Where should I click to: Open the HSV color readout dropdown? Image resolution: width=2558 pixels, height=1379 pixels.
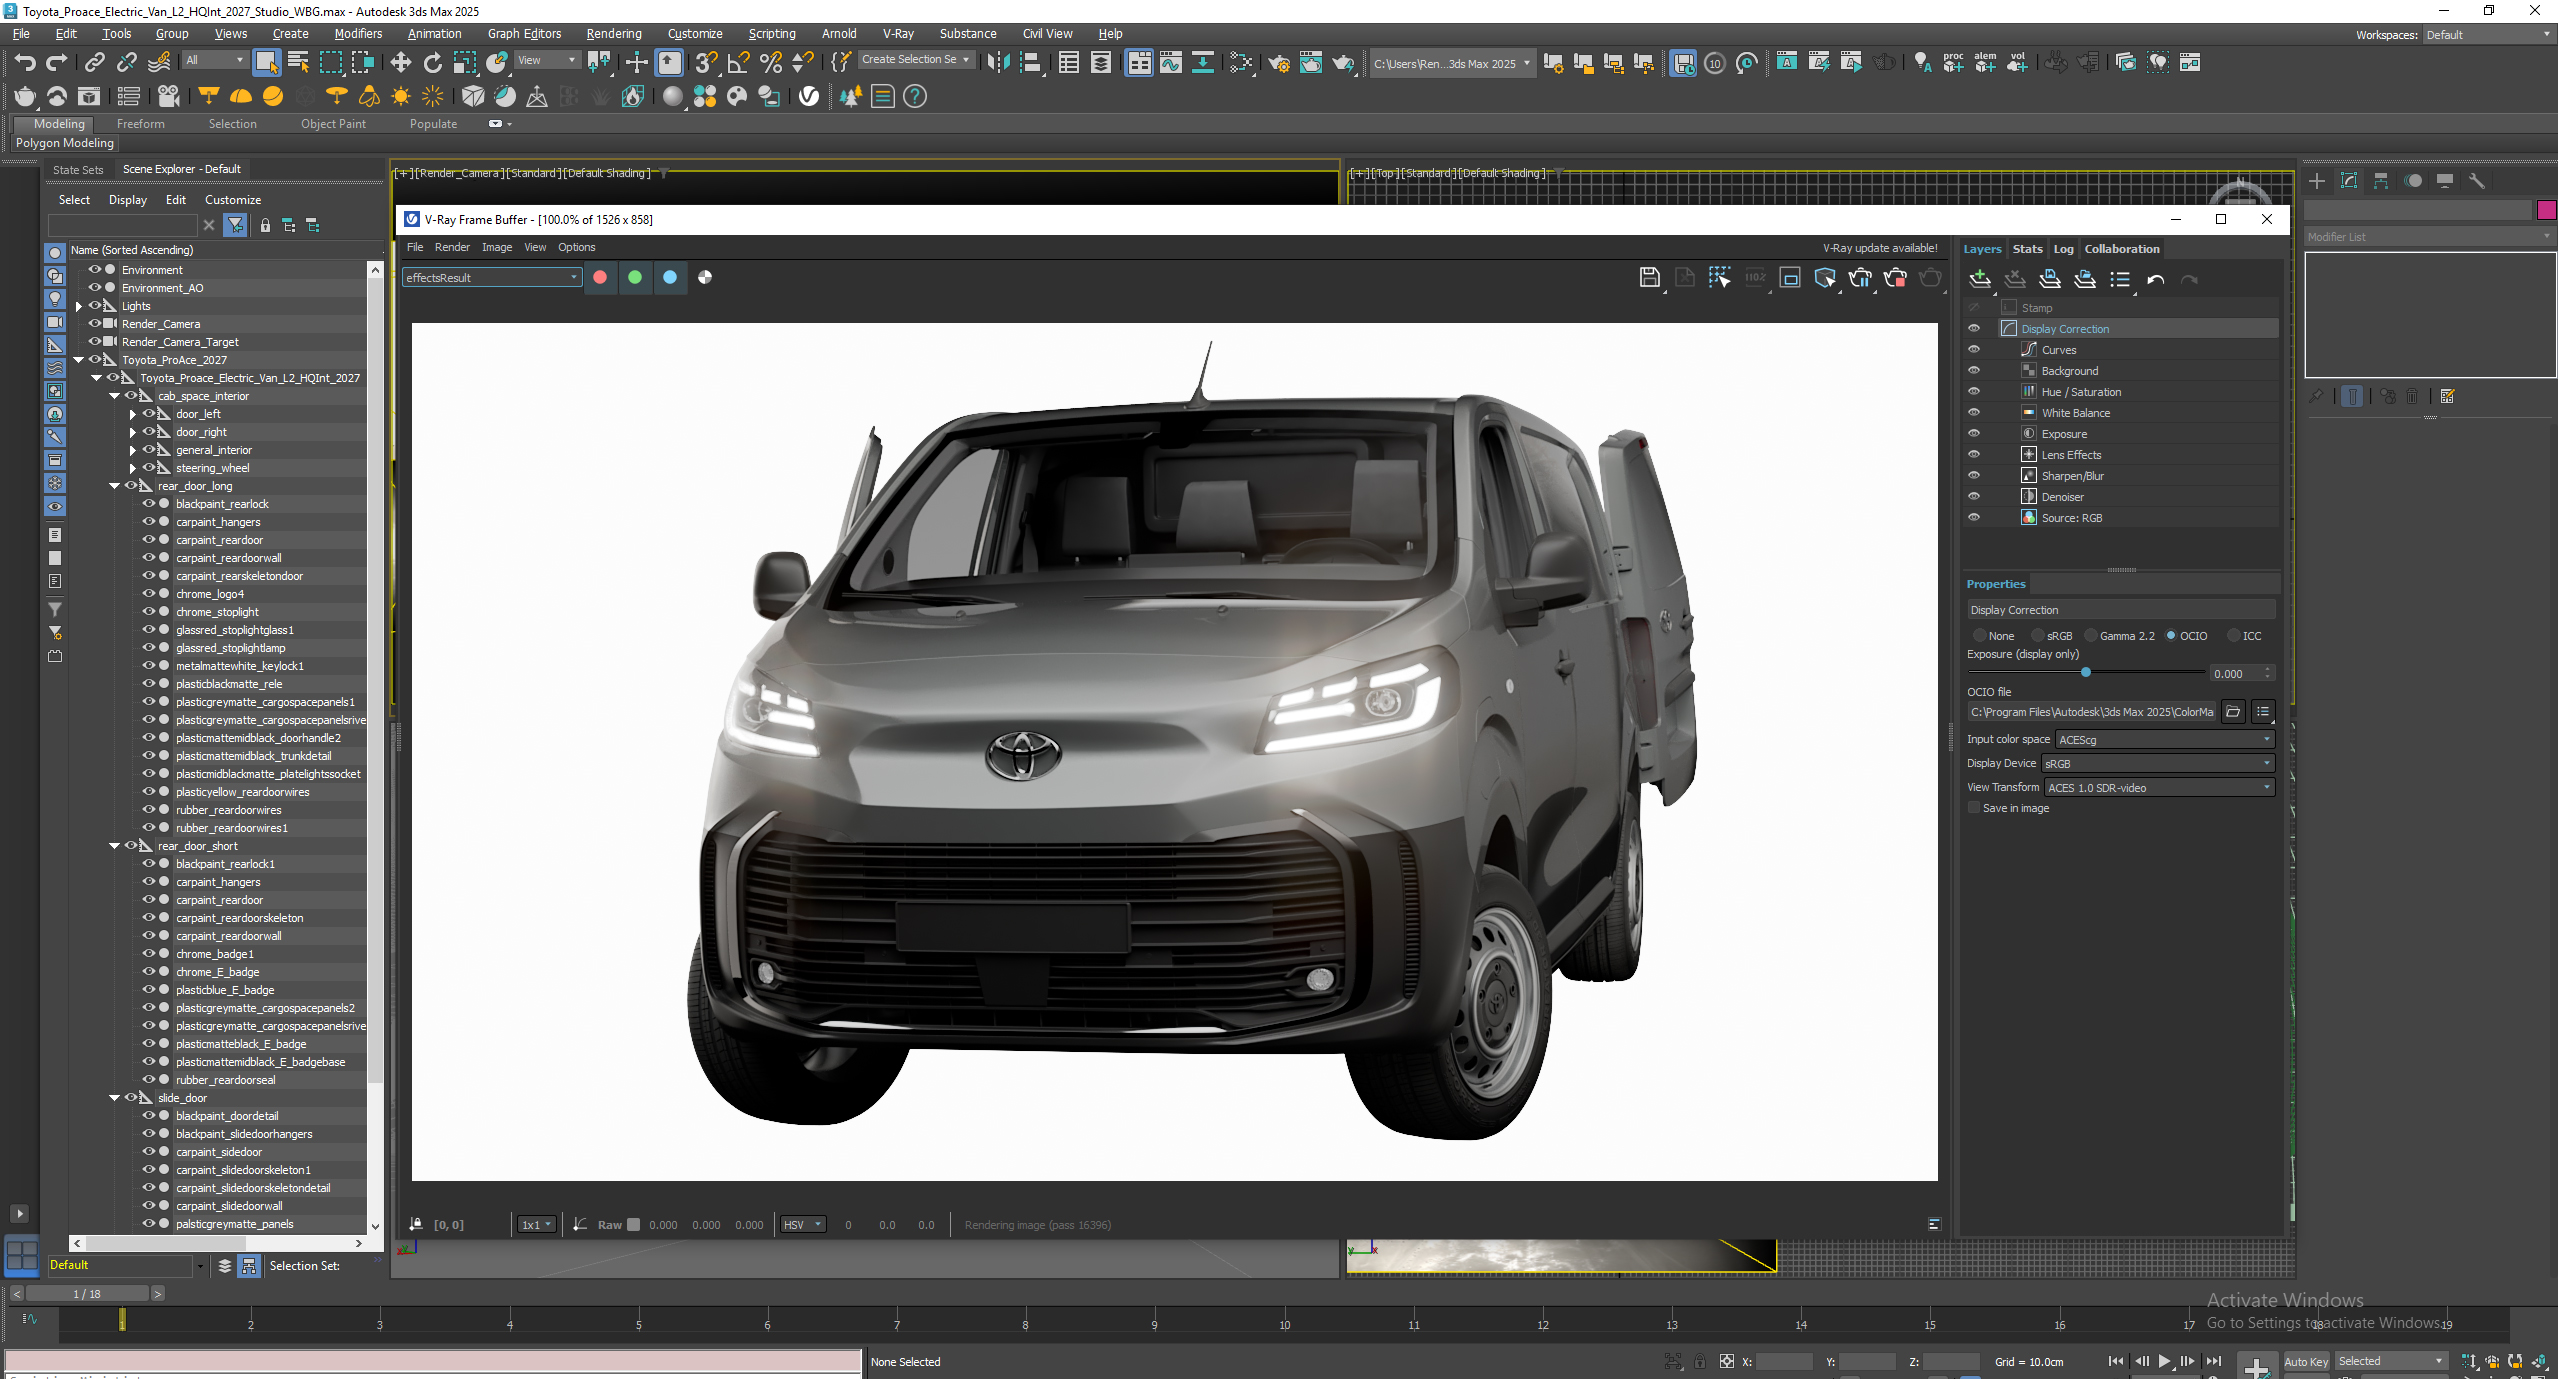pos(803,1225)
